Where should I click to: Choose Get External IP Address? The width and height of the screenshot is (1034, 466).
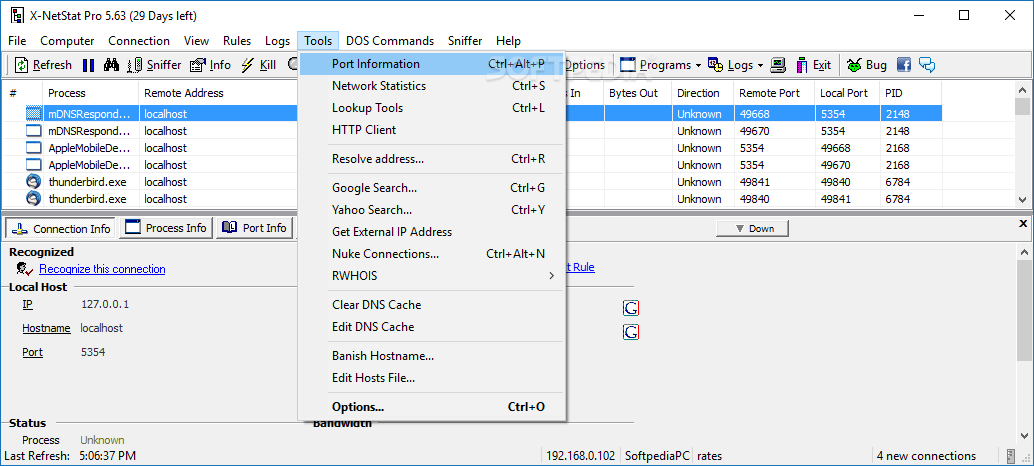pos(431,232)
